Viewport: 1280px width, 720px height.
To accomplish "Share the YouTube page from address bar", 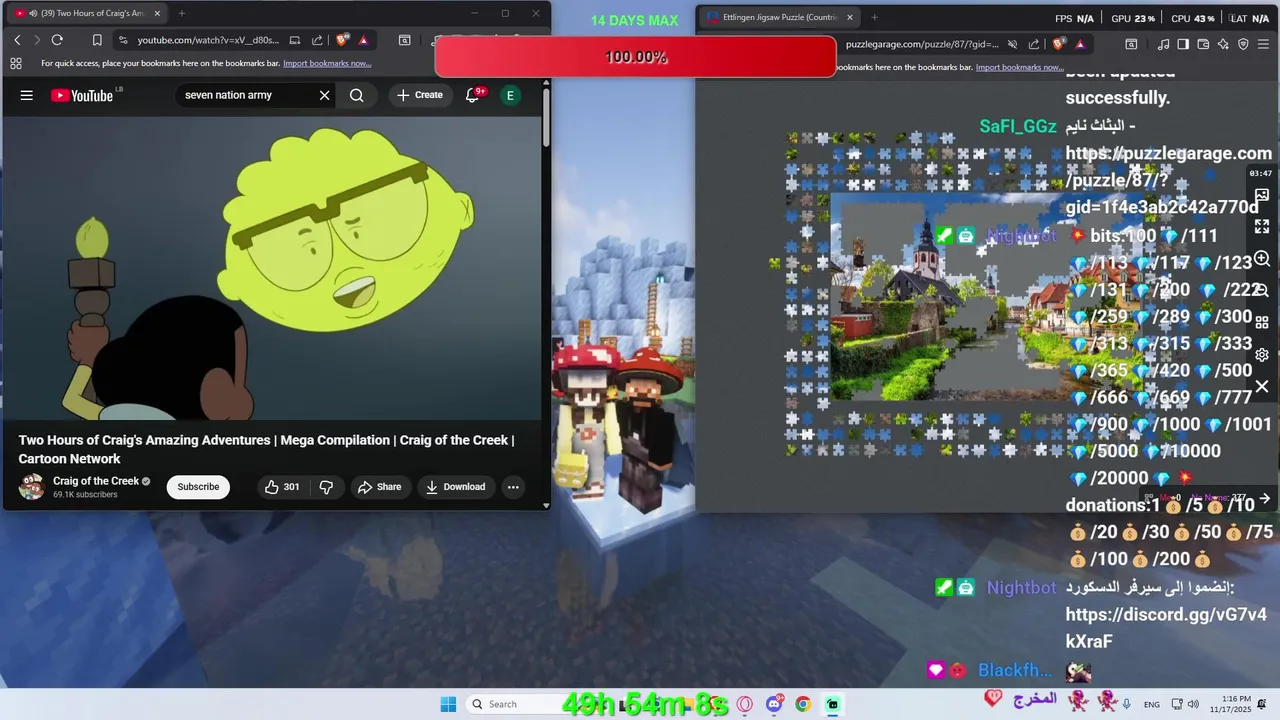I will pos(317,40).
